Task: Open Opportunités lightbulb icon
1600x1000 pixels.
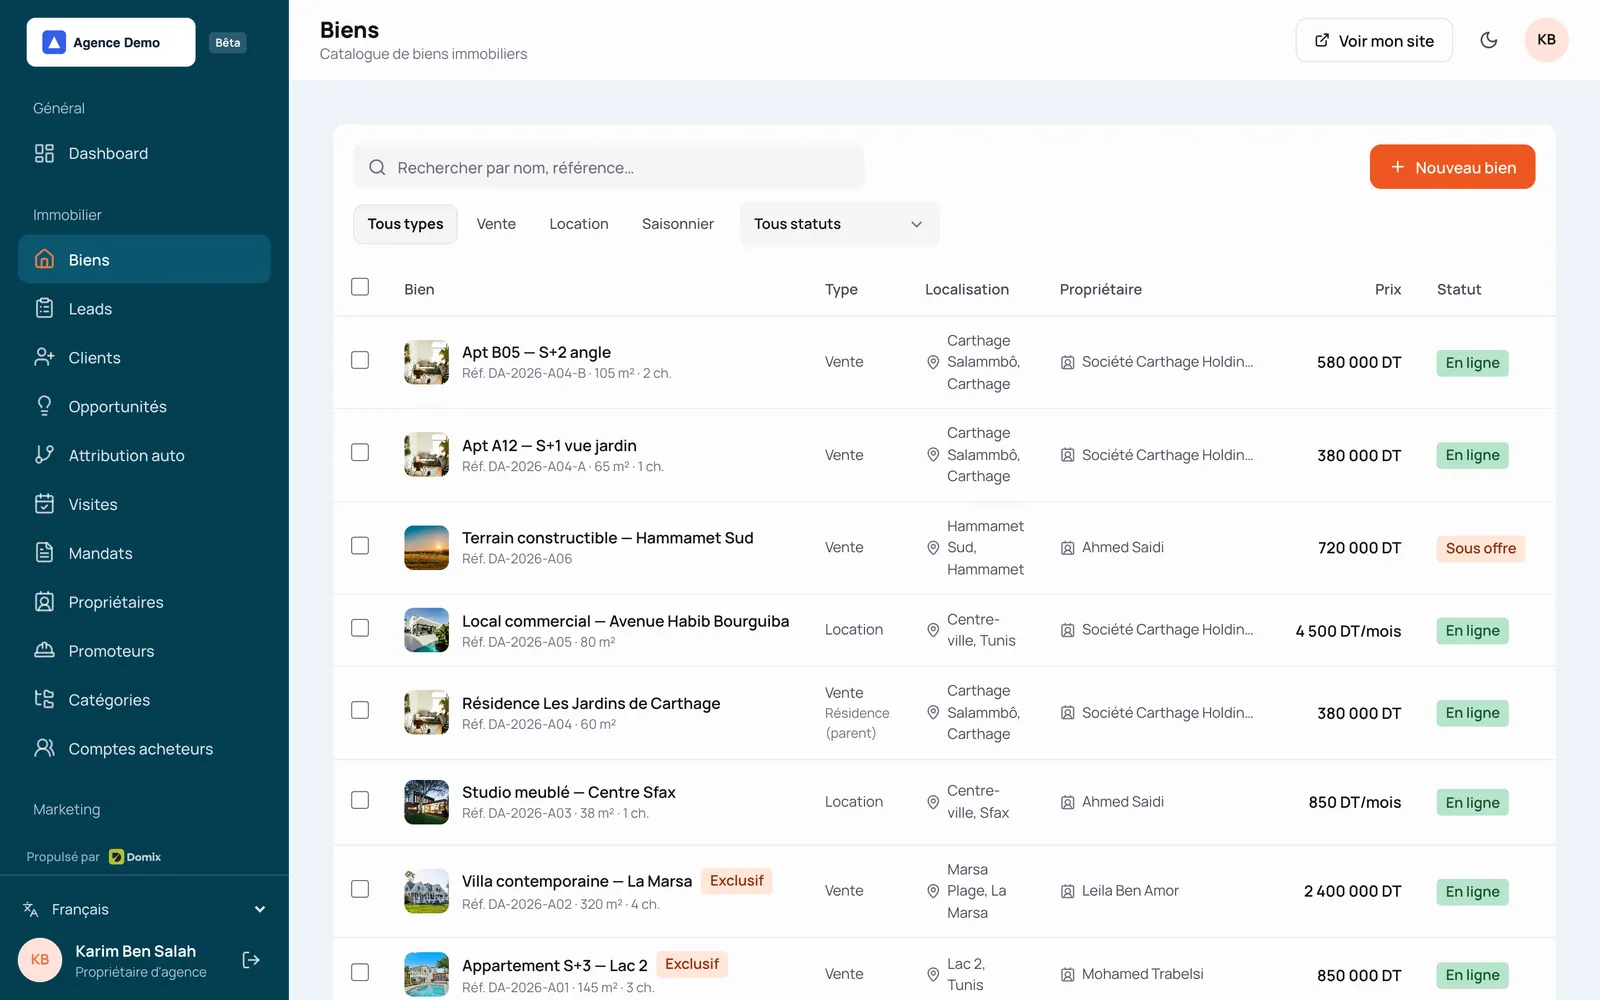Action: 44,406
